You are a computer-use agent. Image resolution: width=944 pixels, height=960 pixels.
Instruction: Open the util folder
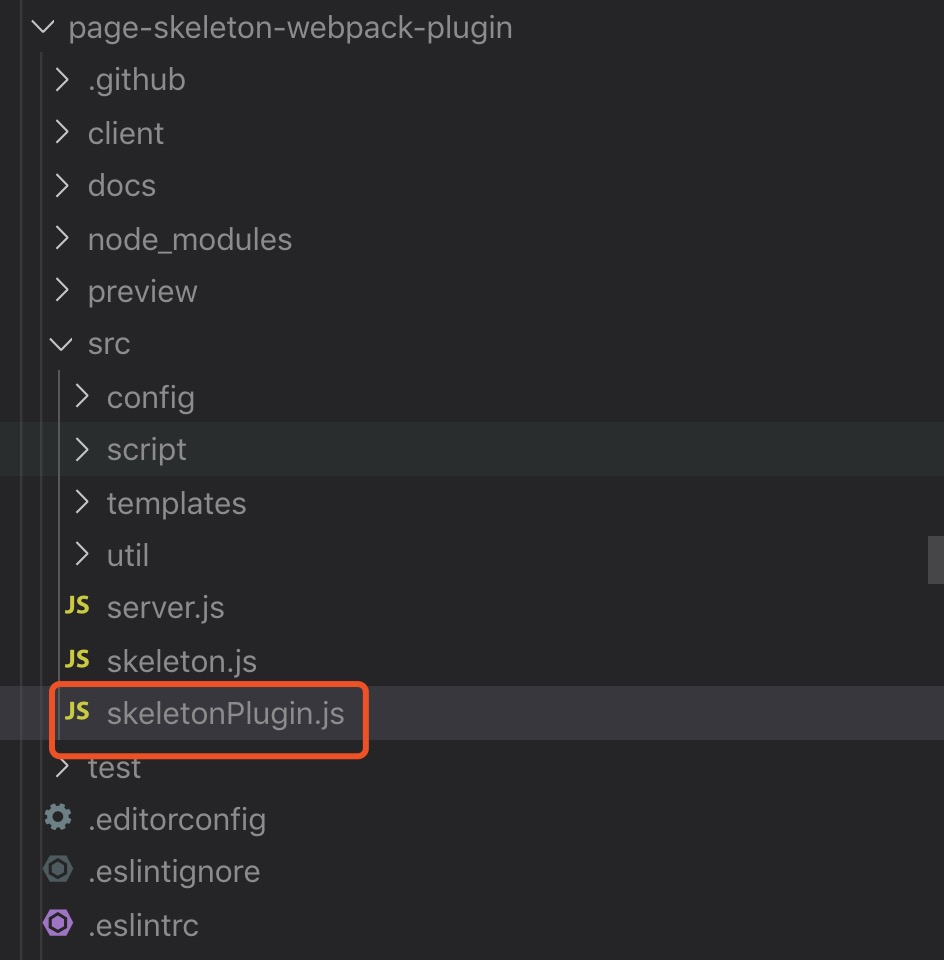pyautogui.click(x=128, y=555)
